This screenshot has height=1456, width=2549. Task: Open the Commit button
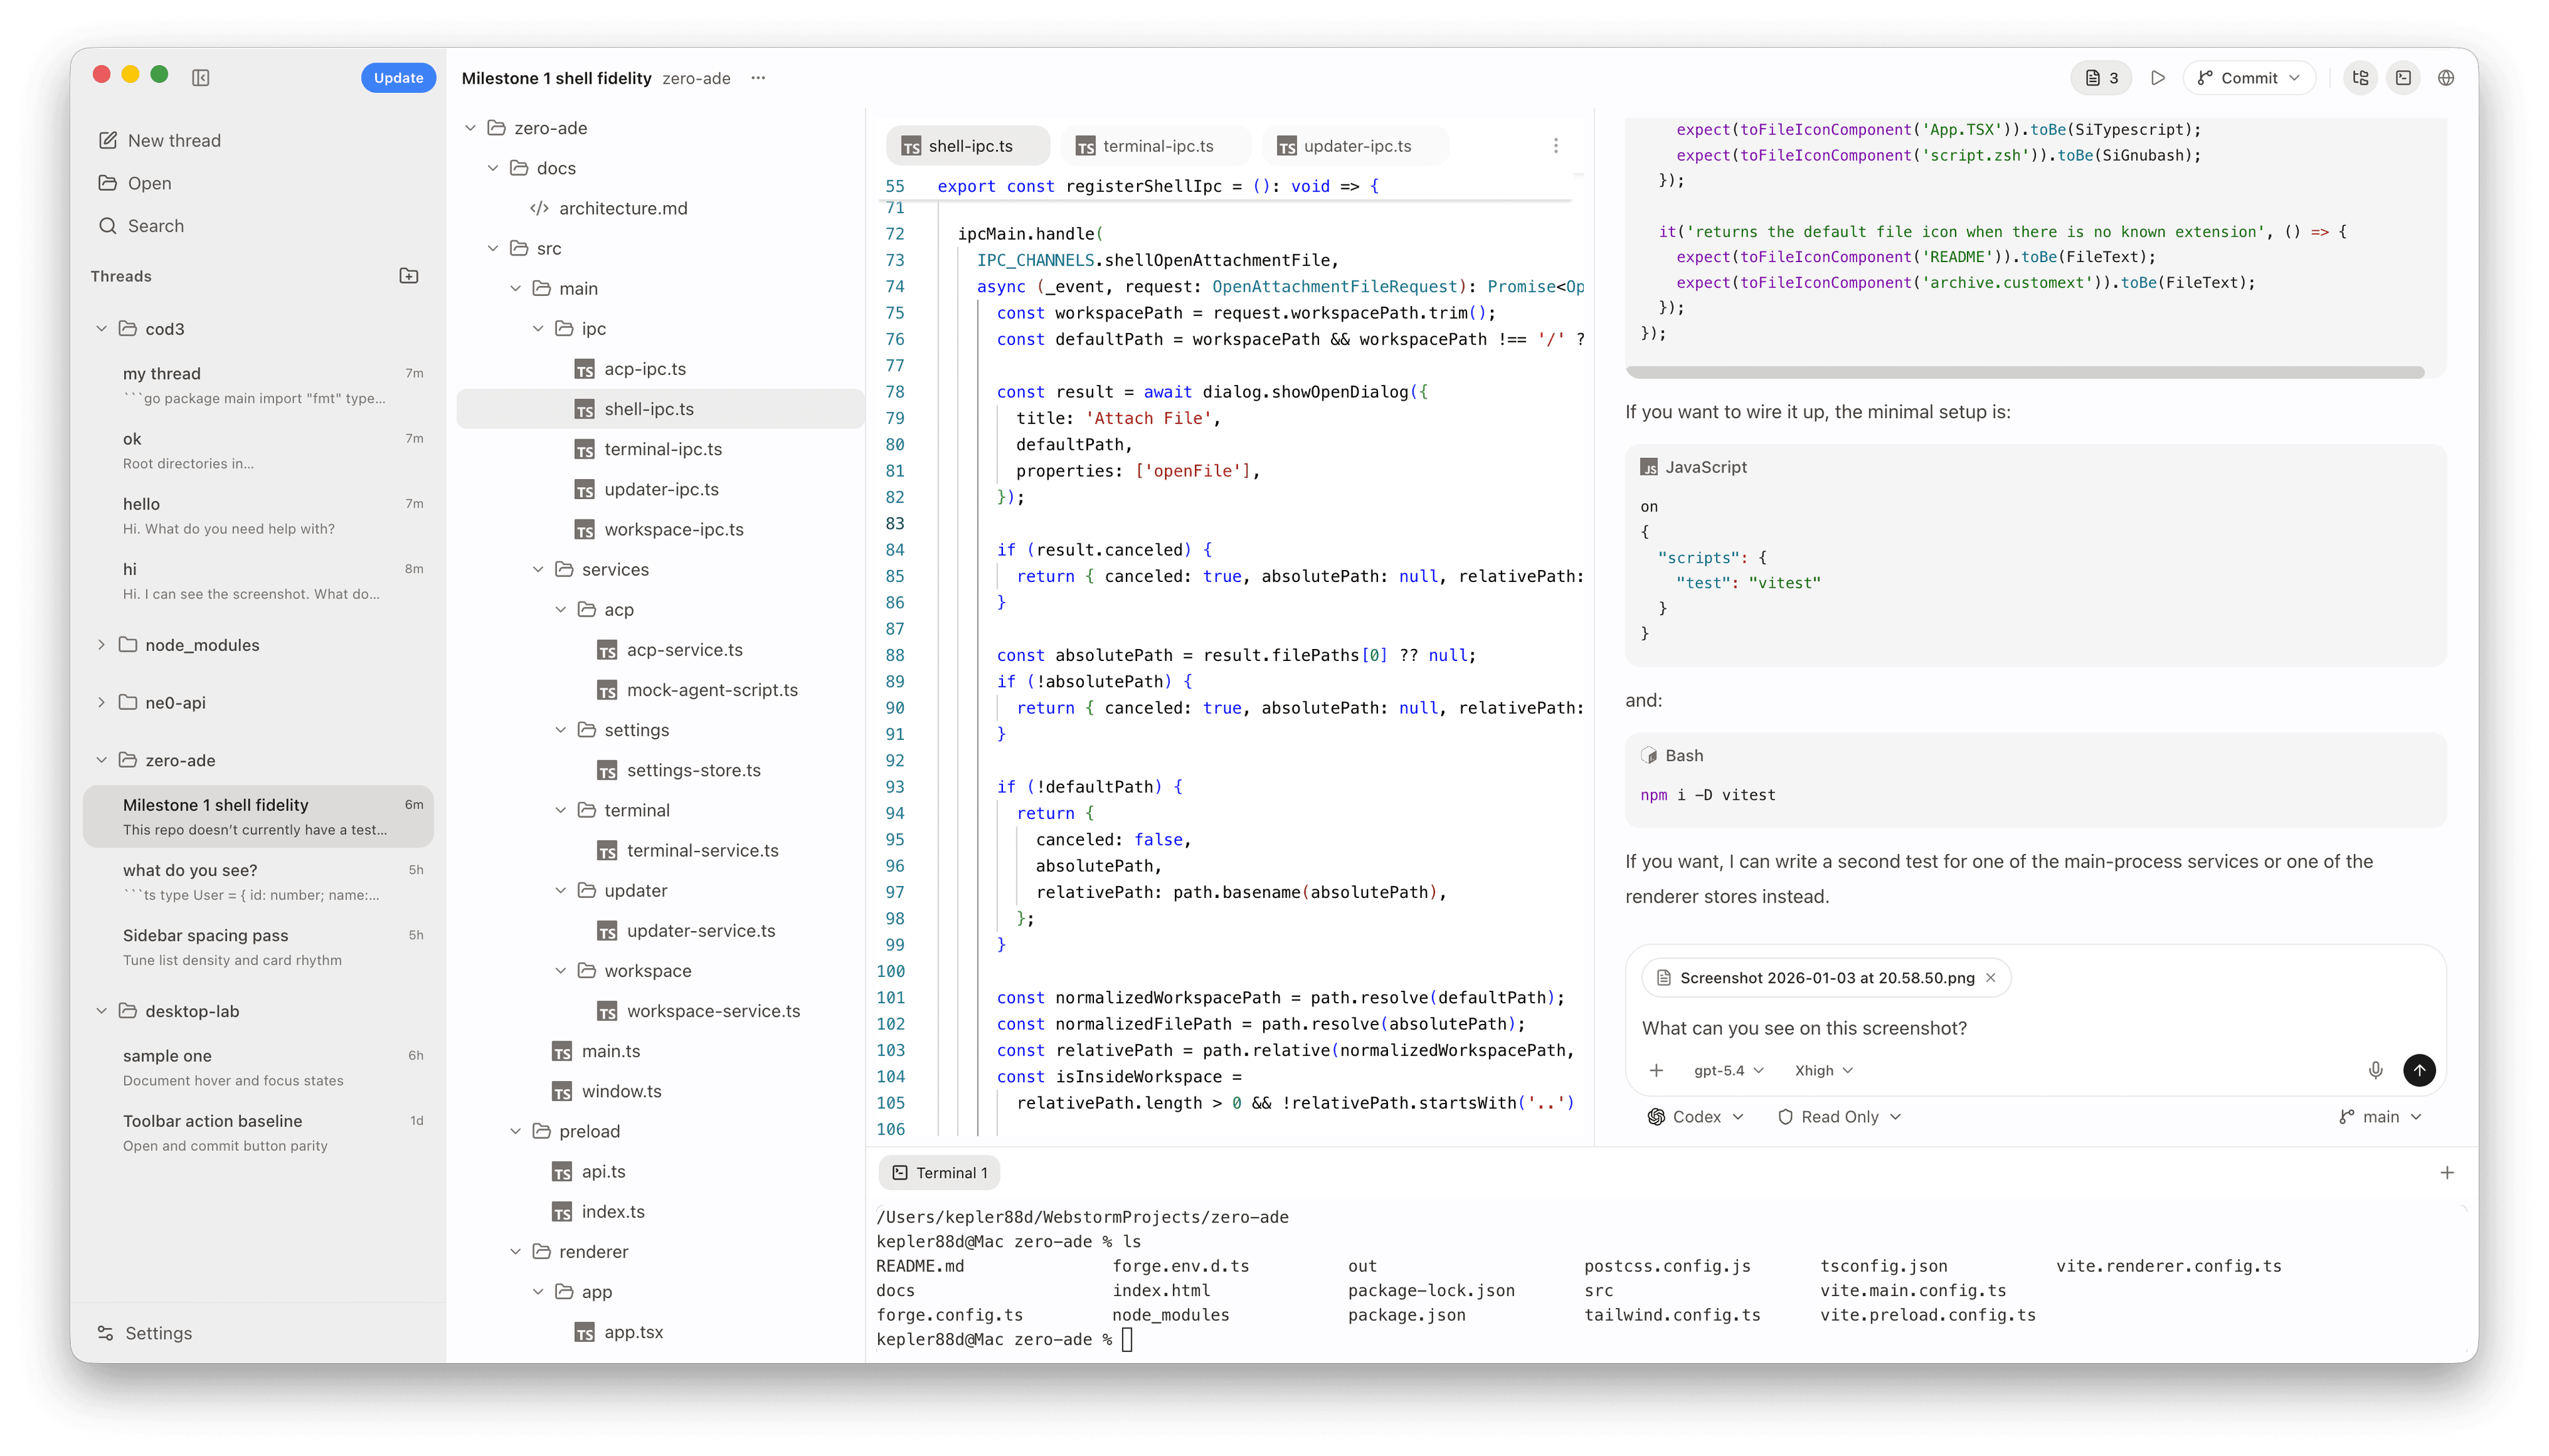pyautogui.click(x=2249, y=78)
